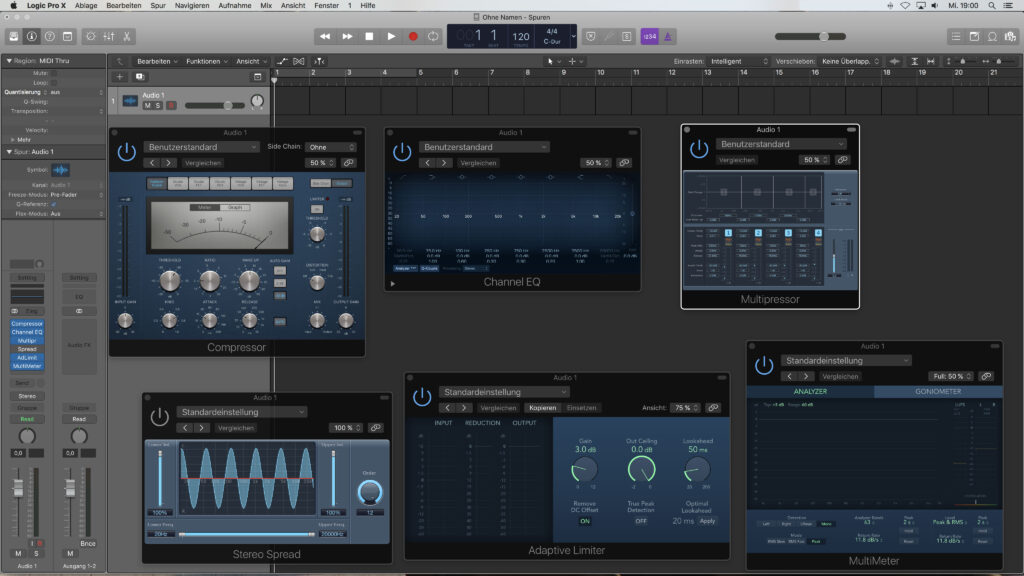Click the Adaptive Limiter Gain knob
This screenshot has width=1024, height=576.
(583, 470)
